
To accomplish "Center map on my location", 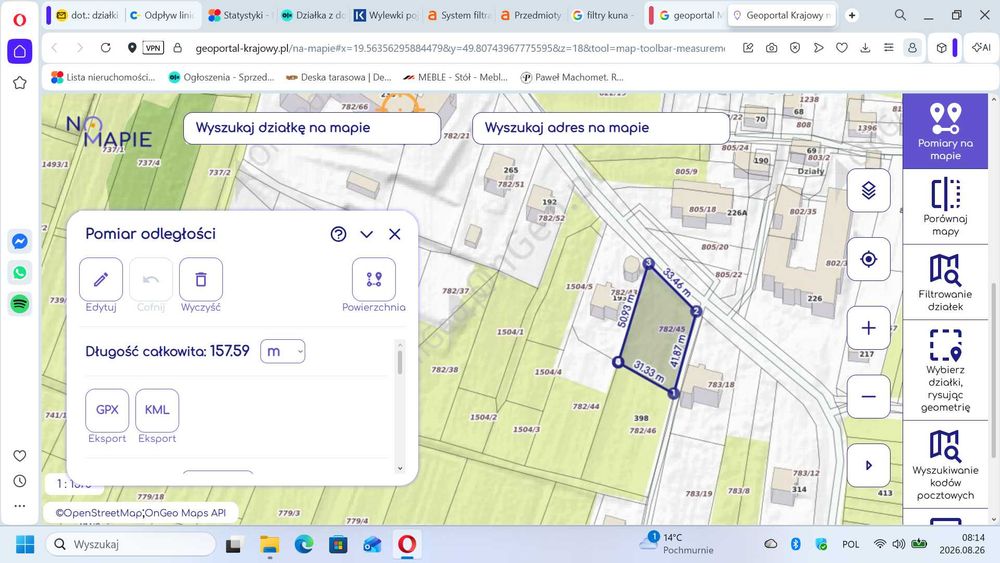I will tap(869, 260).
